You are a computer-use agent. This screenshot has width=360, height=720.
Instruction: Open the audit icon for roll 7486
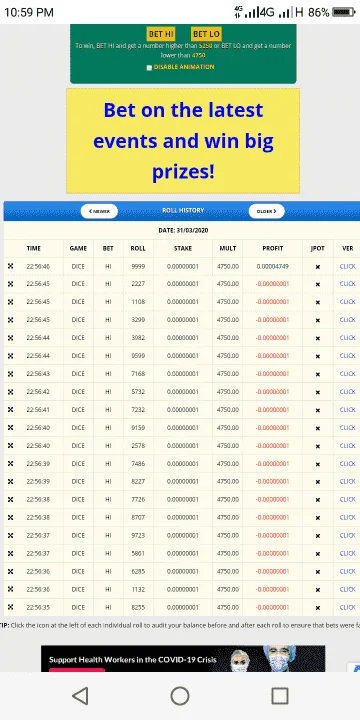pyautogui.click(x=10, y=463)
